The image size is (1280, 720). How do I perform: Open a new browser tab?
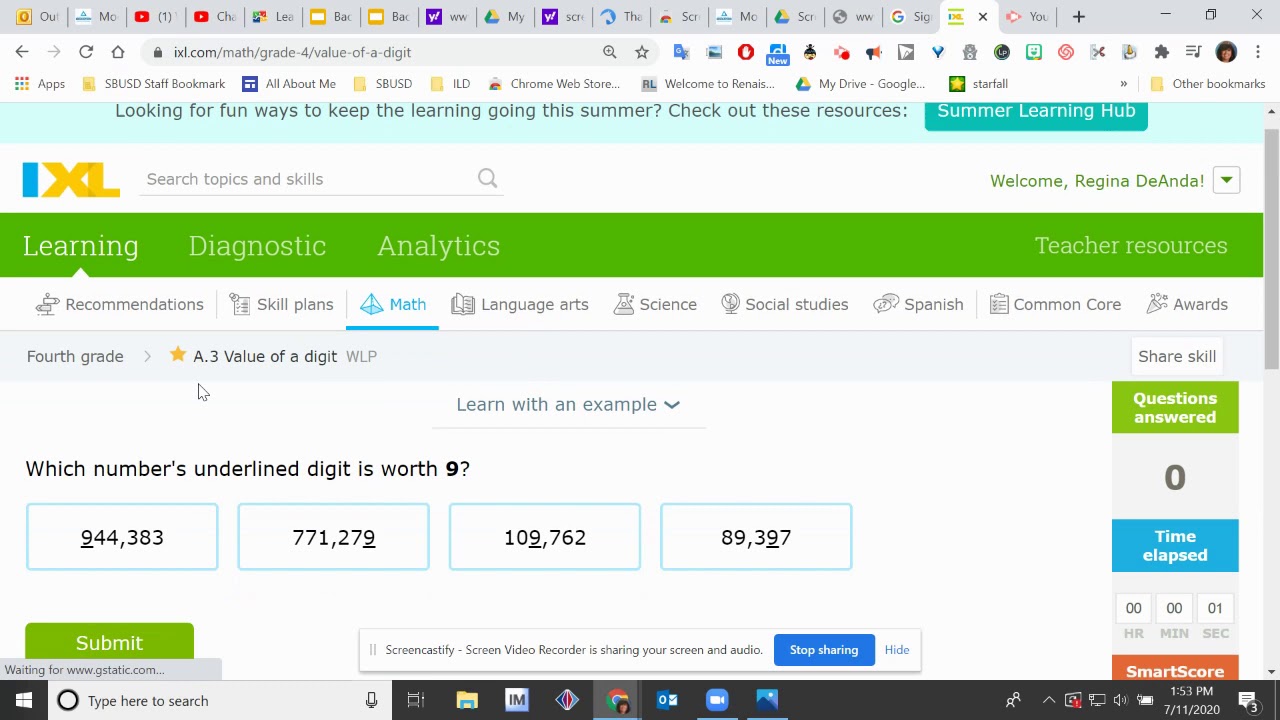pos(1078,16)
